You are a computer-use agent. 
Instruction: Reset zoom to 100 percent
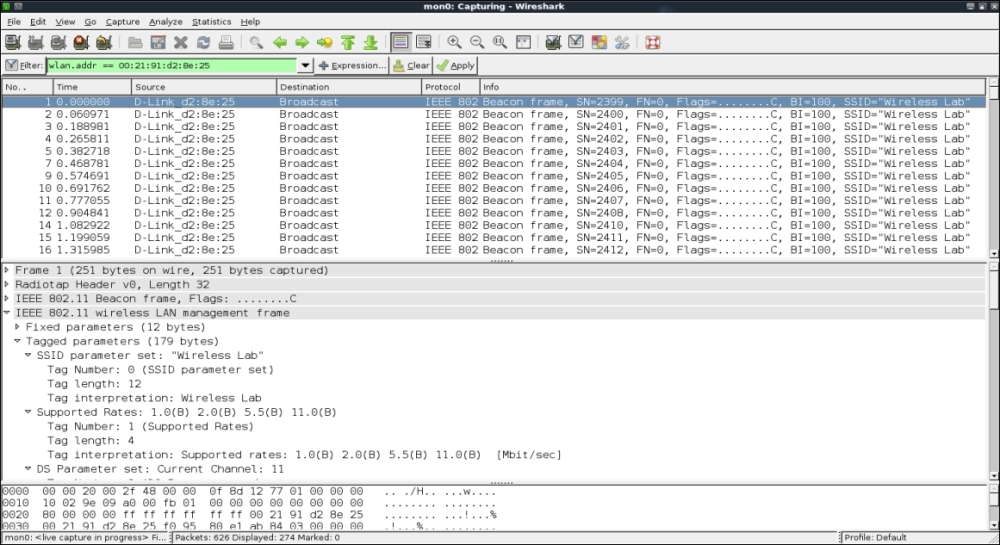coord(500,43)
